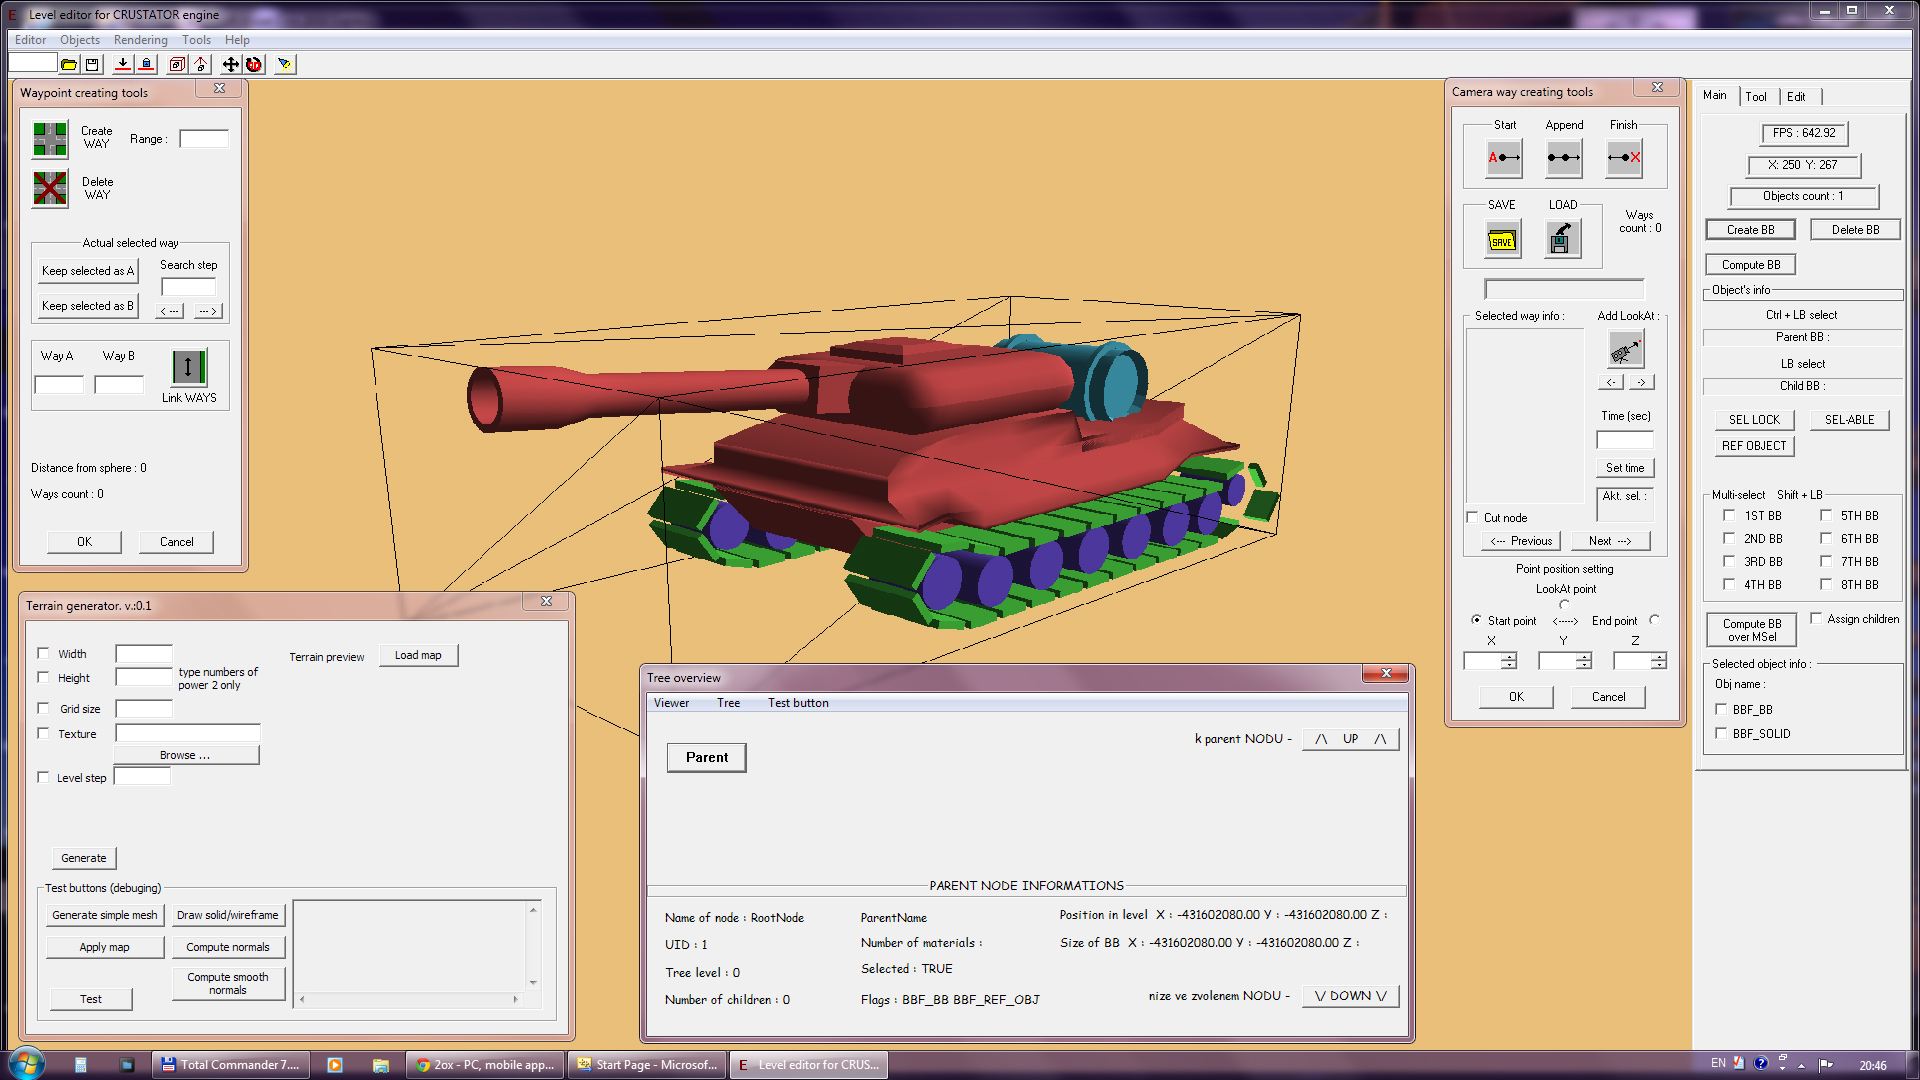Click camera way Append icon
The width and height of the screenshot is (1920, 1080).
(x=1563, y=158)
